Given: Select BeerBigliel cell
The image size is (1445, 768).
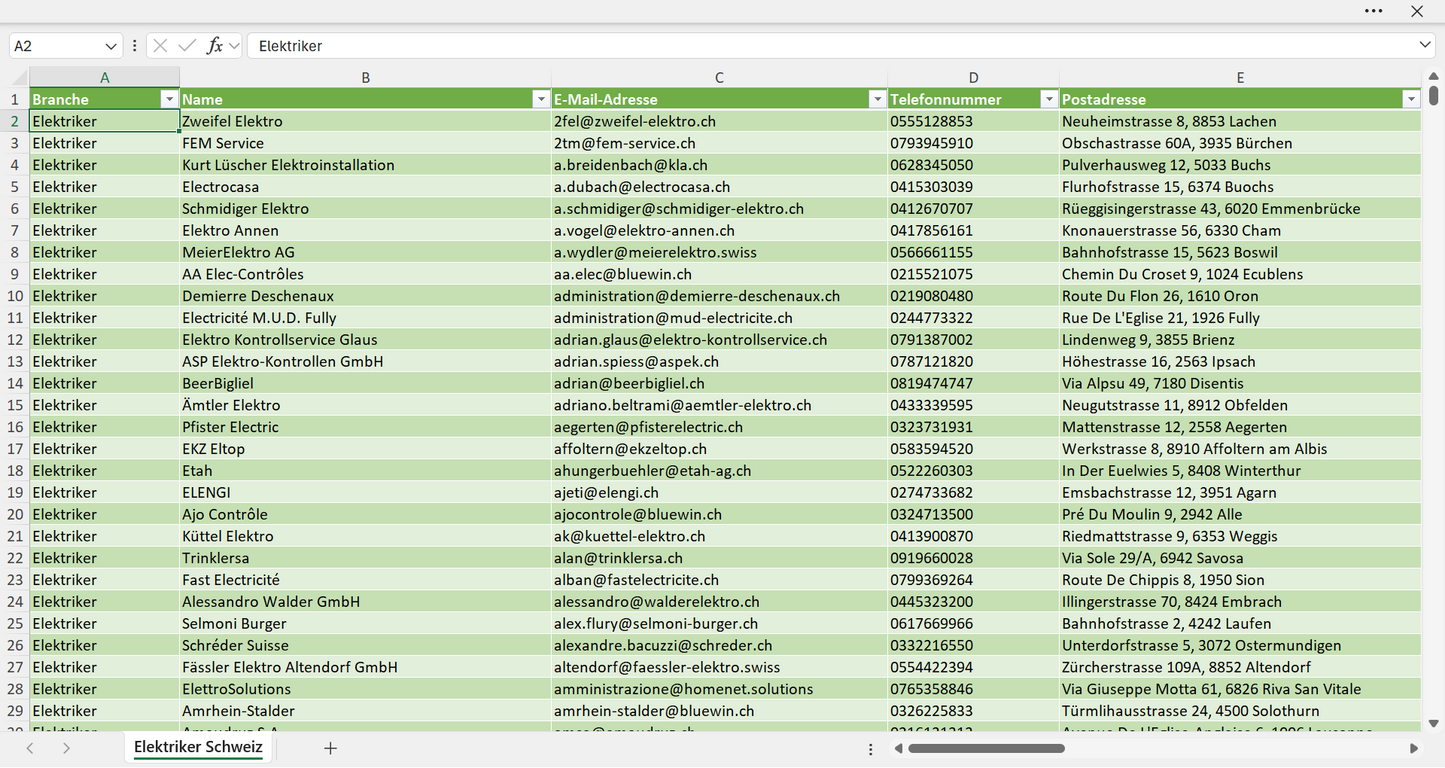Looking at the screenshot, I should [365, 383].
